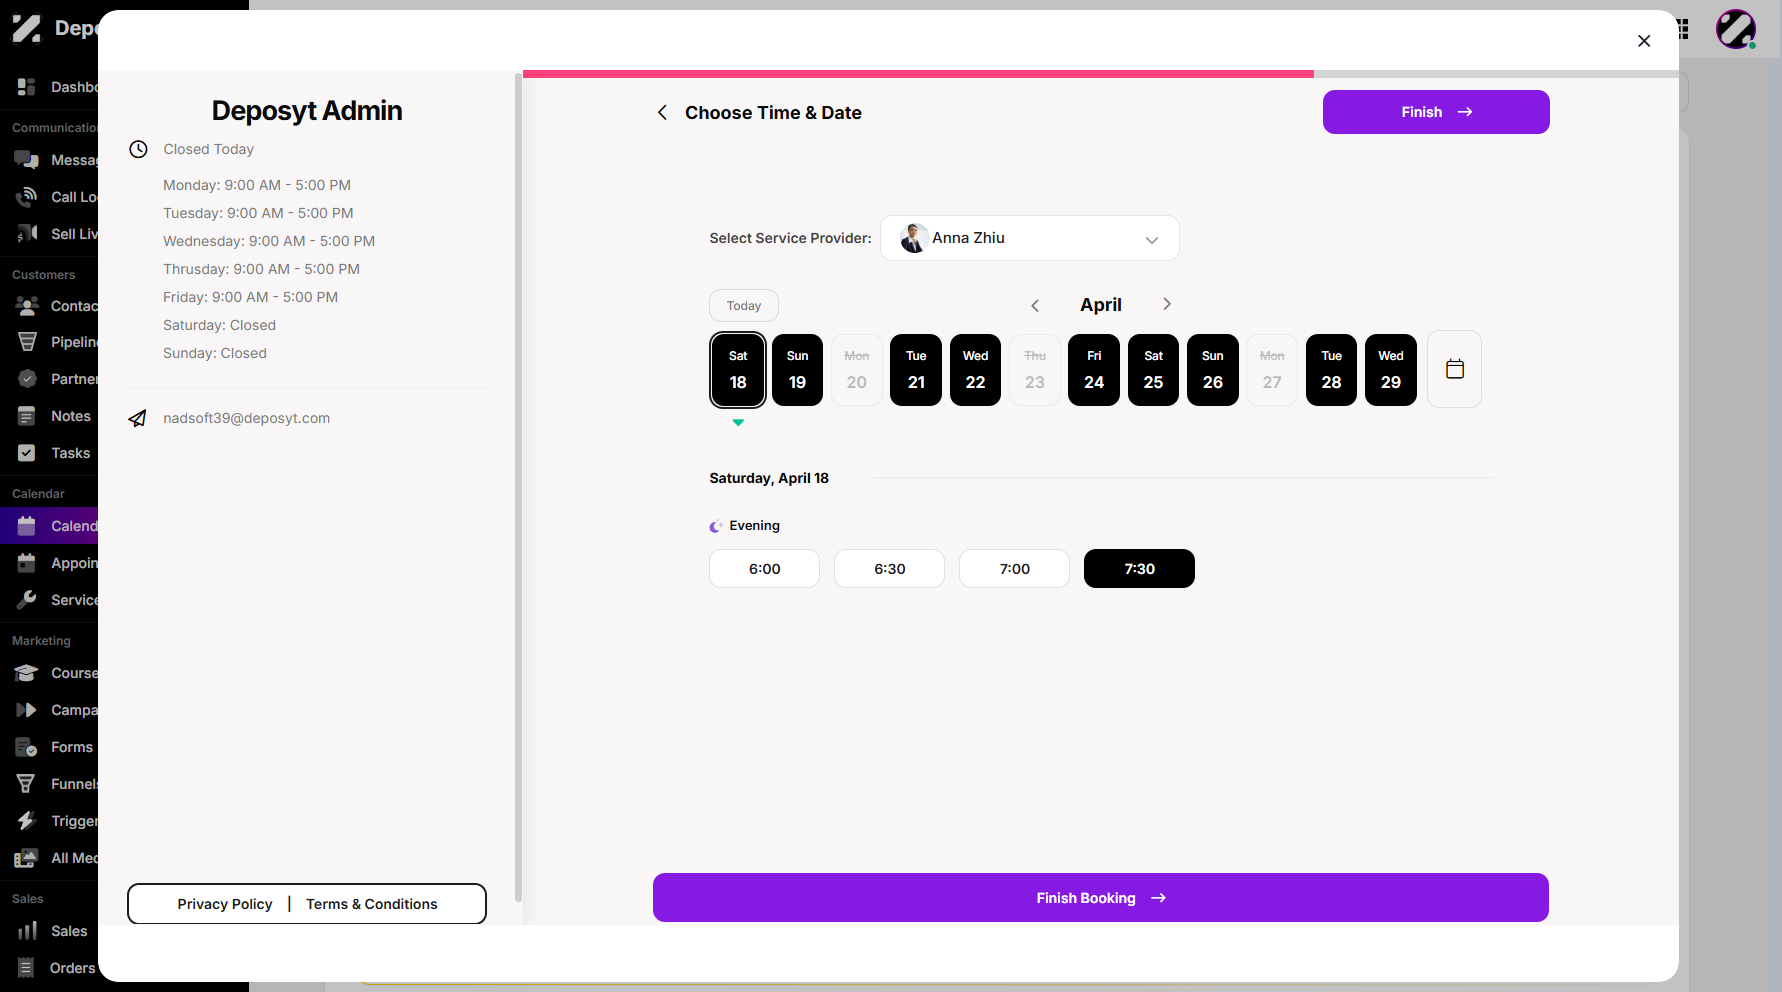Image resolution: width=1782 pixels, height=992 pixels.
Task: Click the Finish button at top
Action: 1436,112
